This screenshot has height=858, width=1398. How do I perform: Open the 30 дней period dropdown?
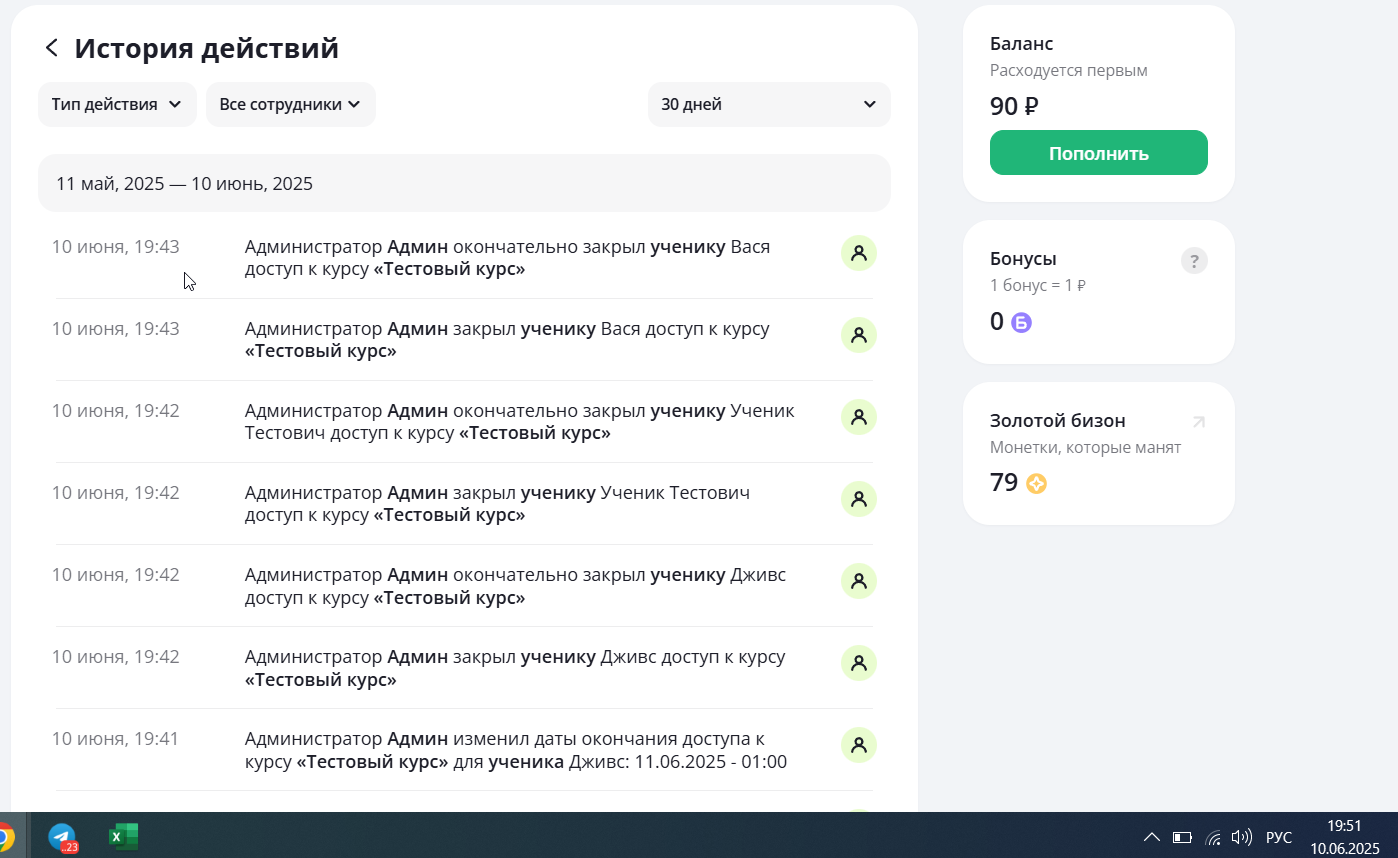pyautogui.click(x=769, y=104)
